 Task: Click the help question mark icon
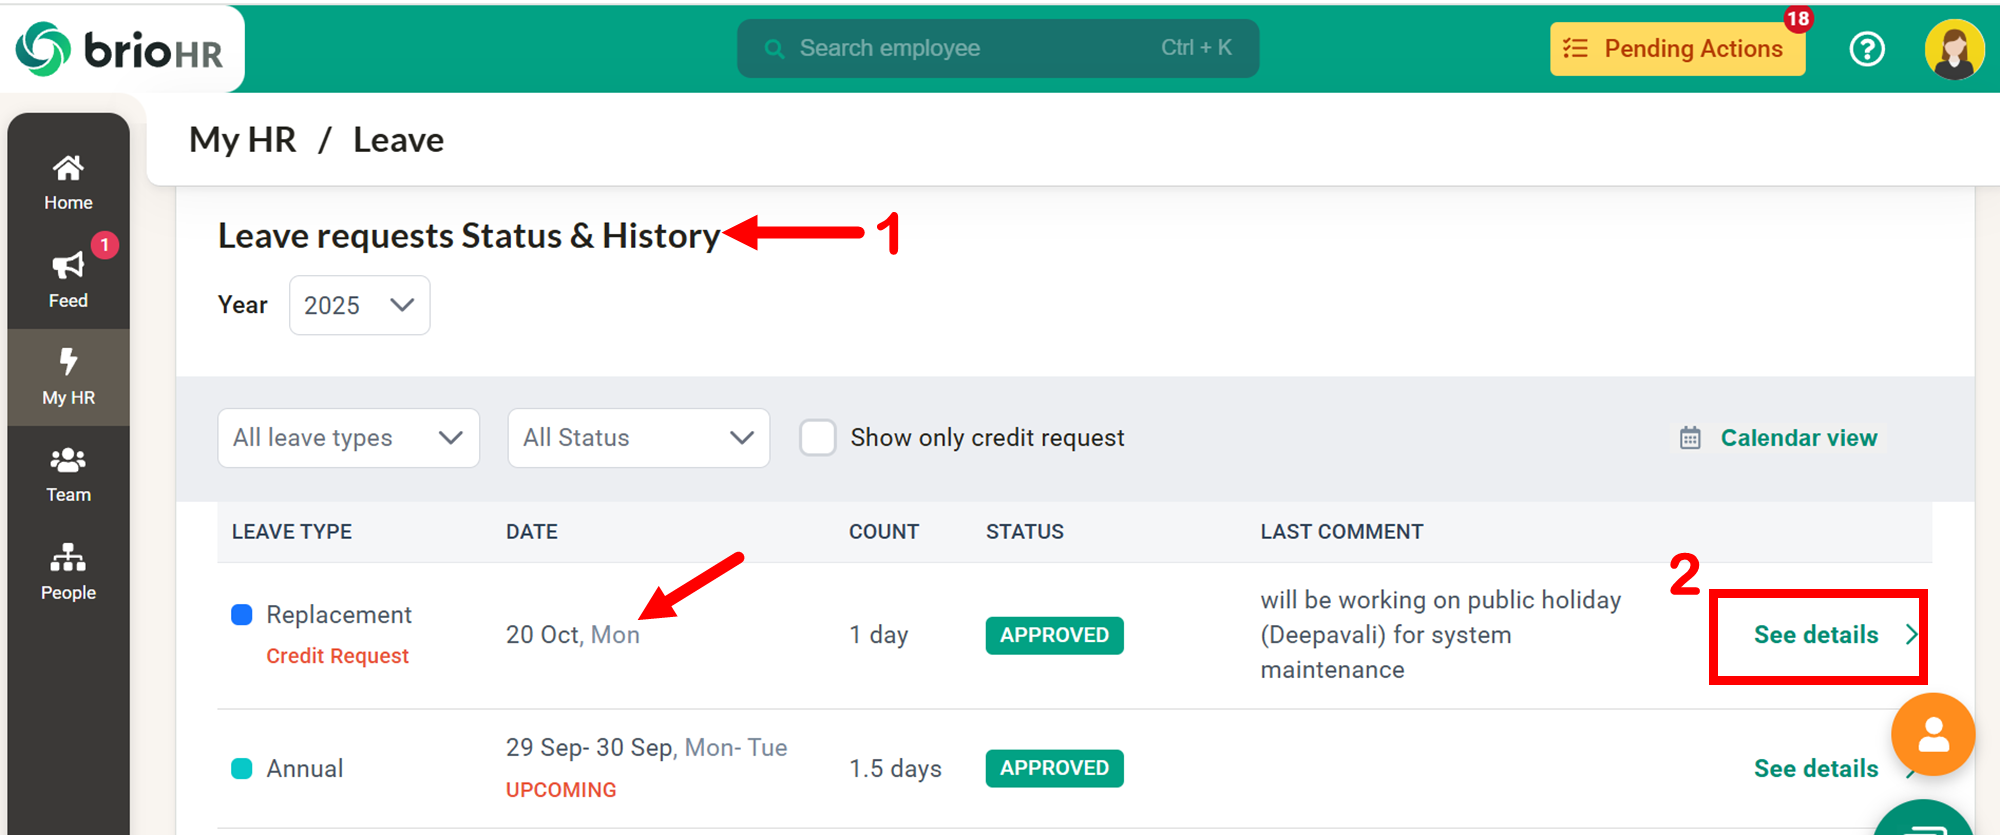pos(1866,49)
